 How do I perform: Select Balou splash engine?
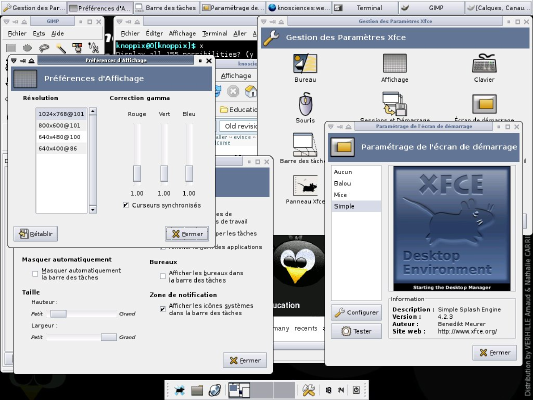point(356,184)
